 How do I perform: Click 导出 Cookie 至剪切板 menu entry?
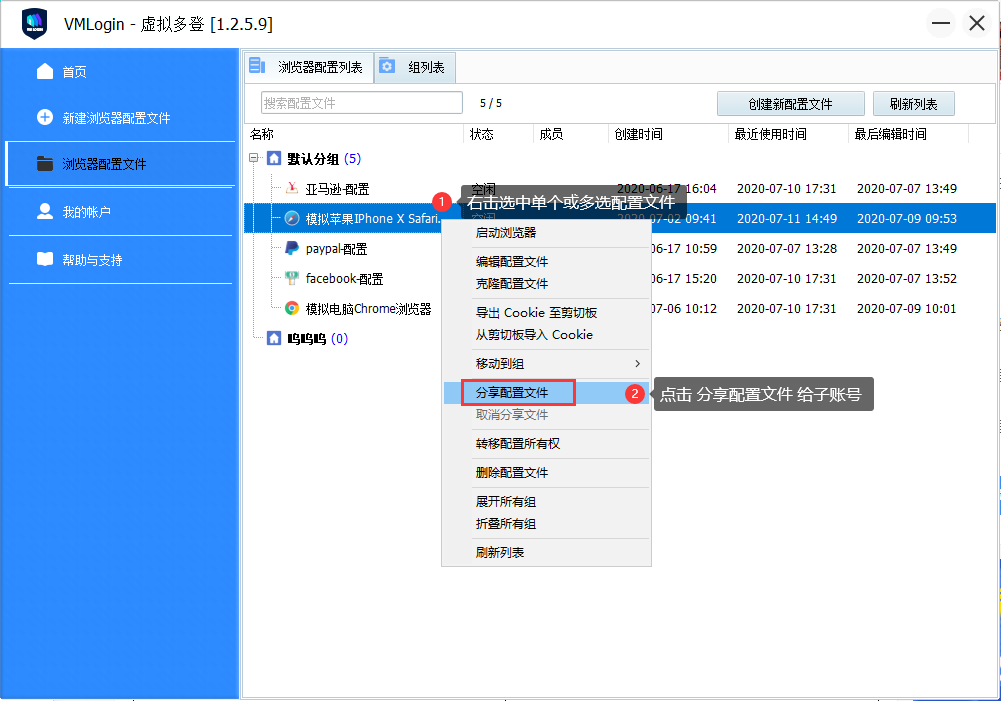(536, 313)
